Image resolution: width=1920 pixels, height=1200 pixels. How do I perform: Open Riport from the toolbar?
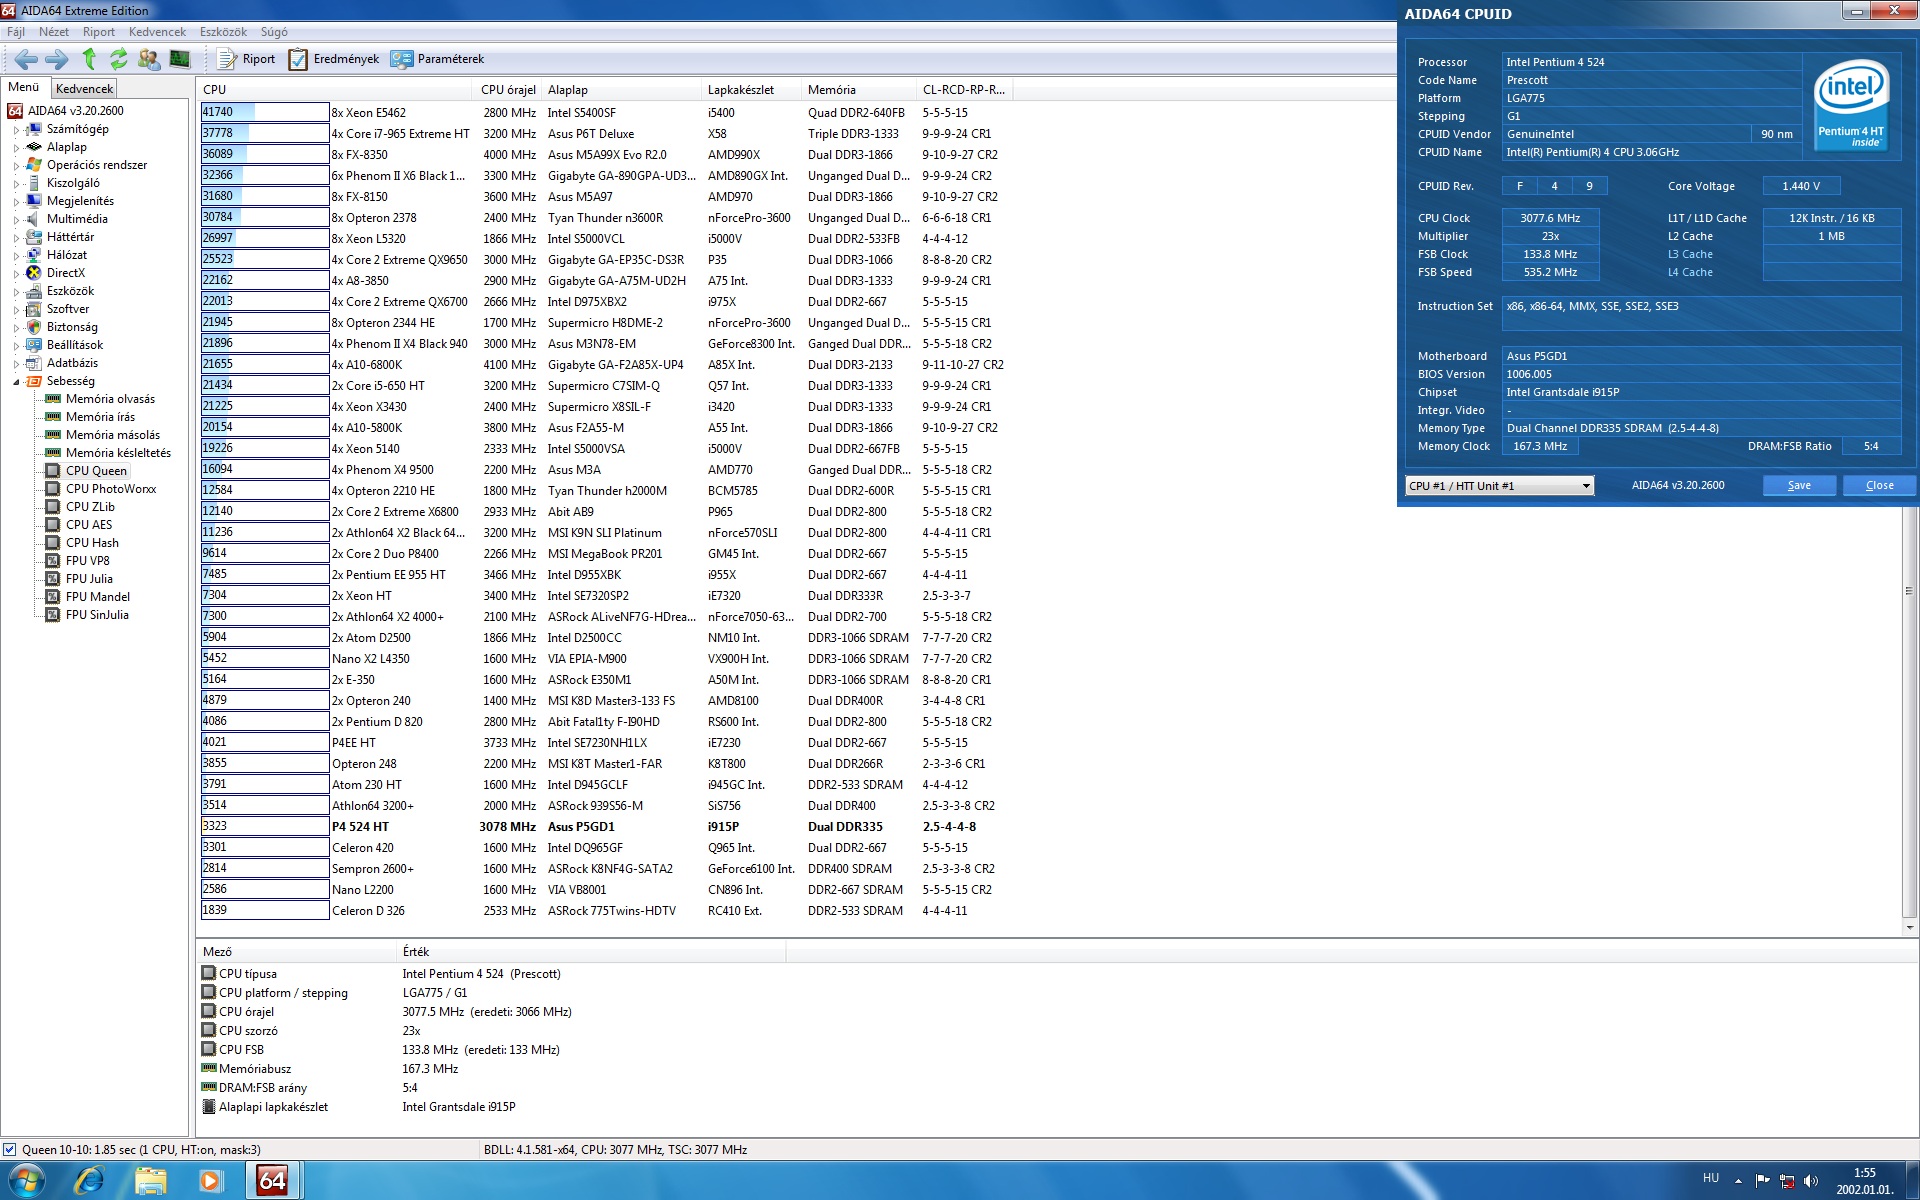[246, 59]
